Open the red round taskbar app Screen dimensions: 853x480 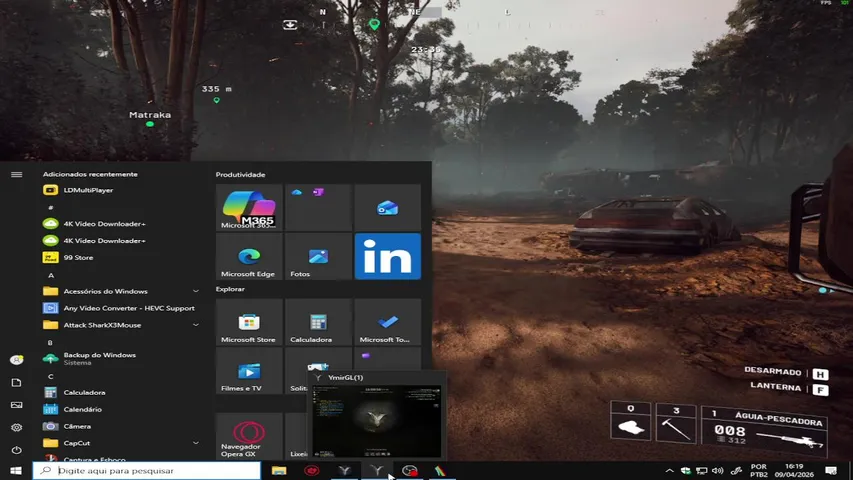point(312,471)
